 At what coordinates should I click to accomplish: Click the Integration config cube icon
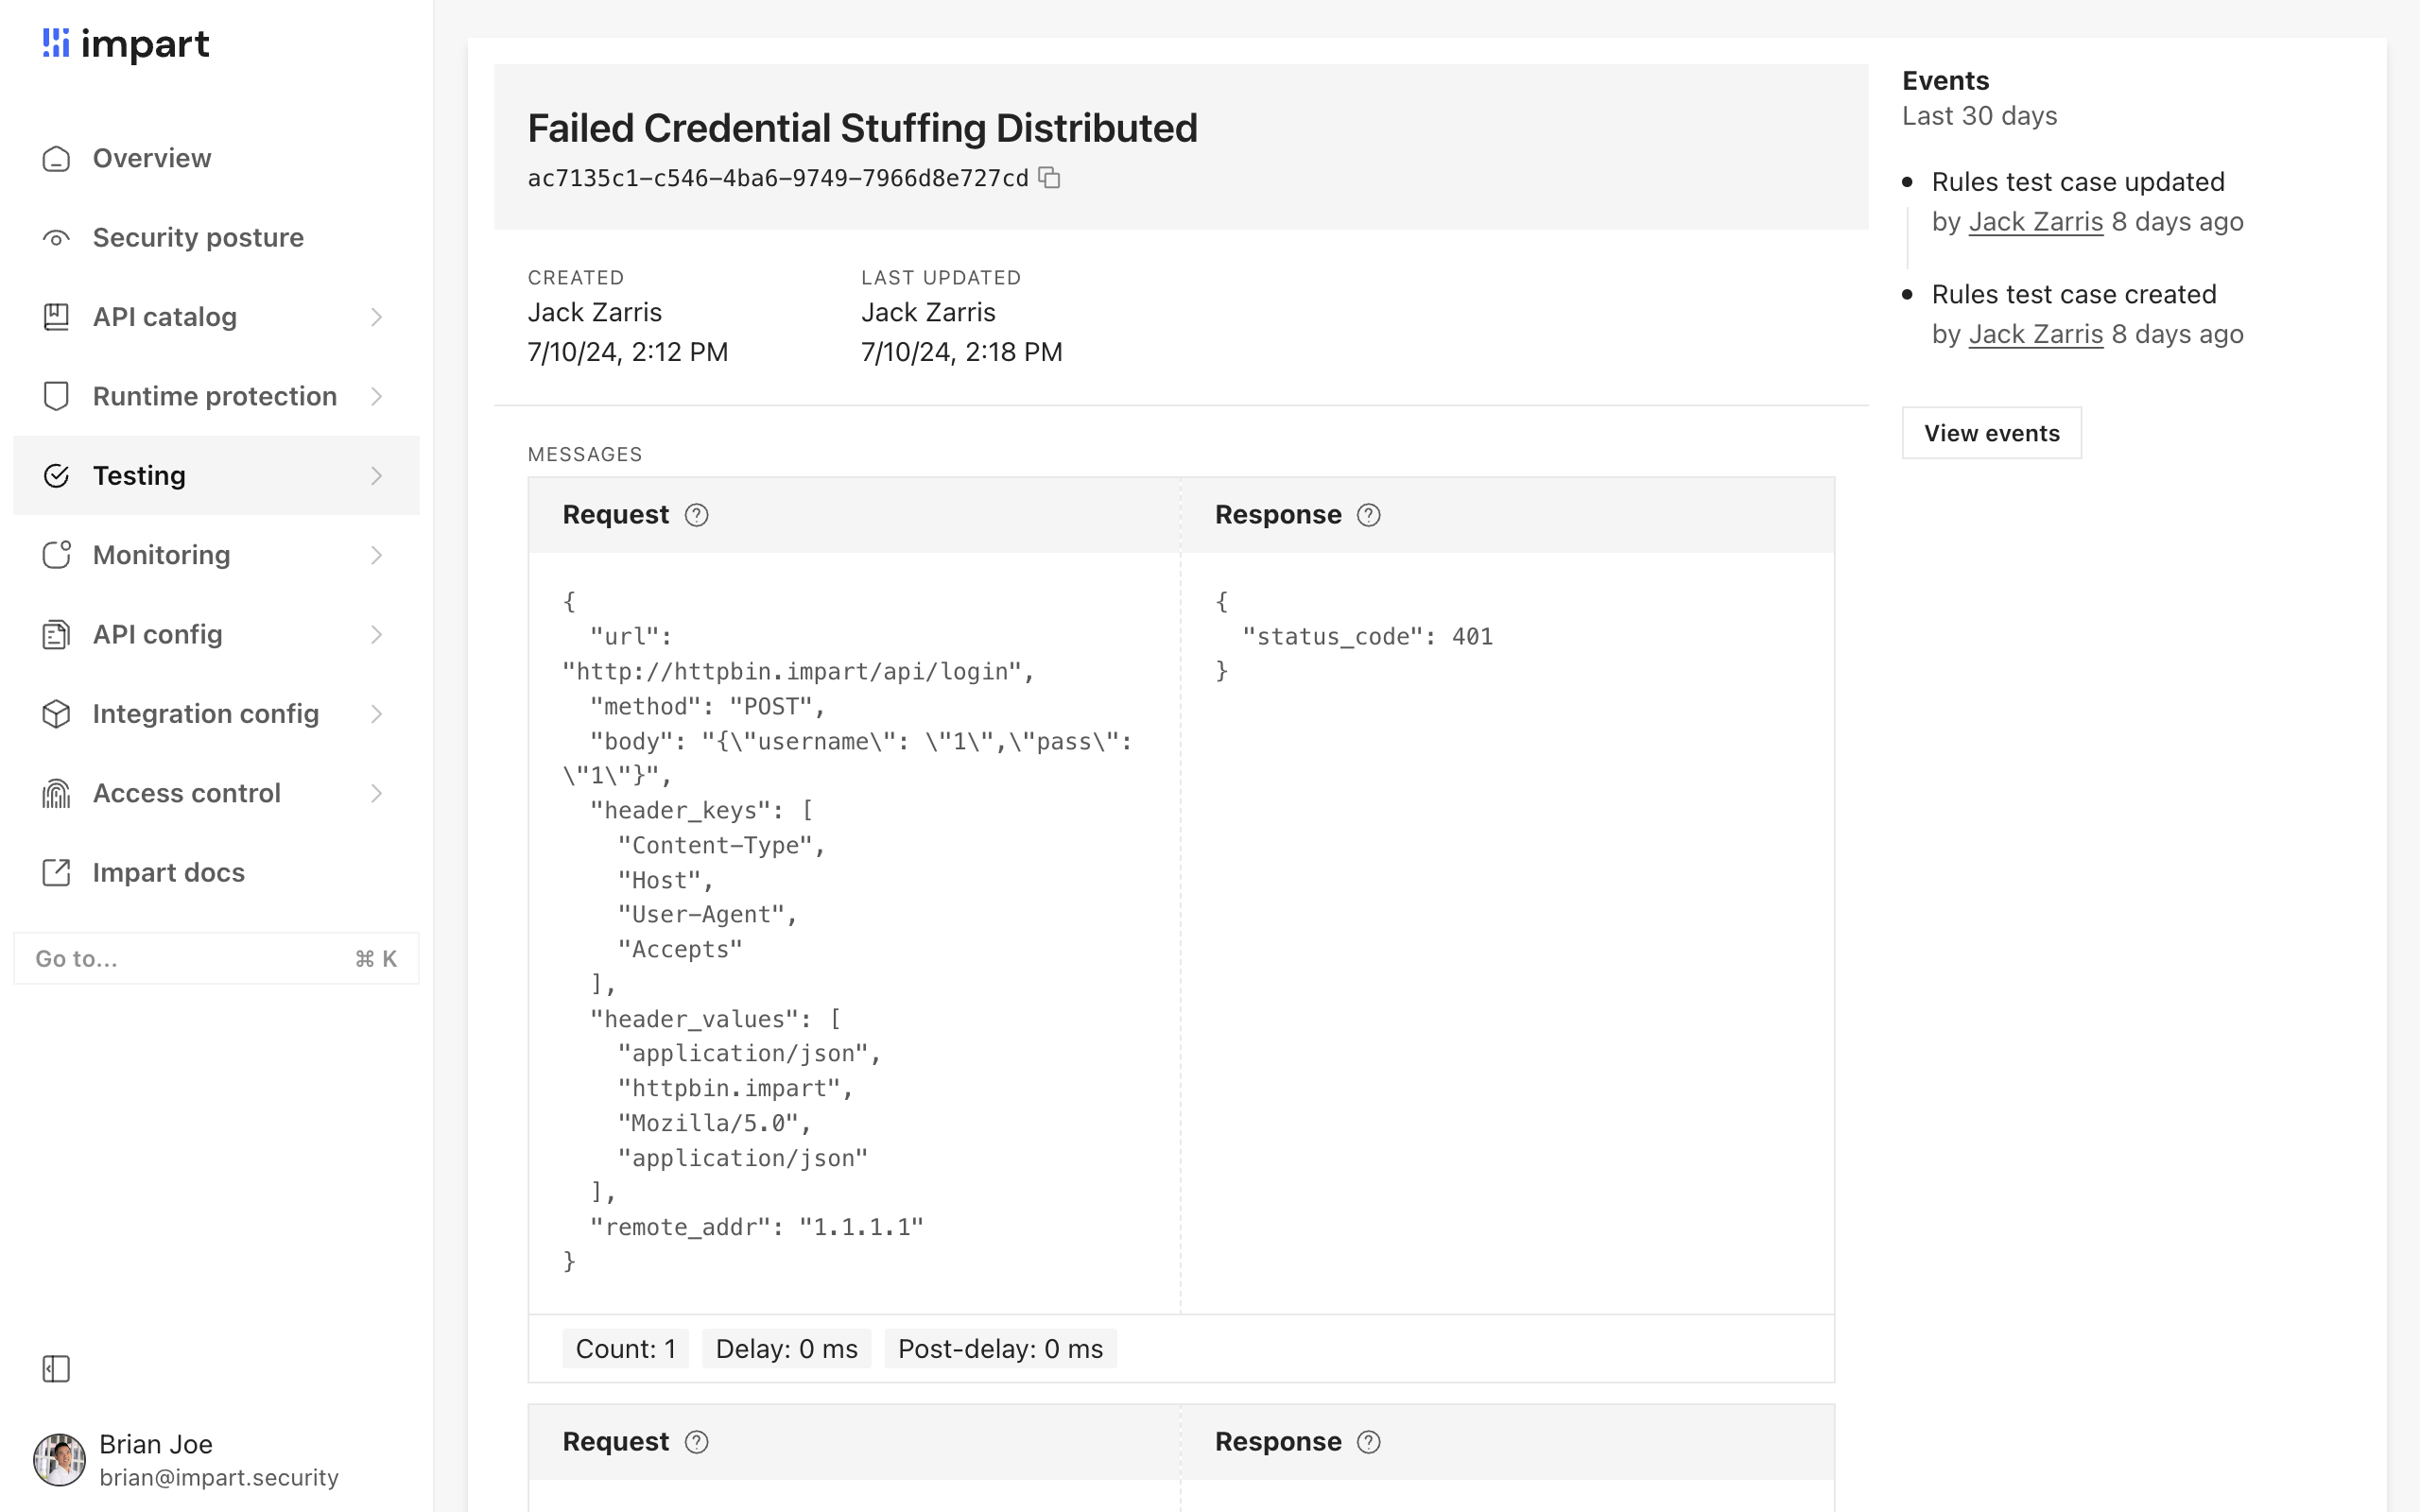click(x=56, y=714)
